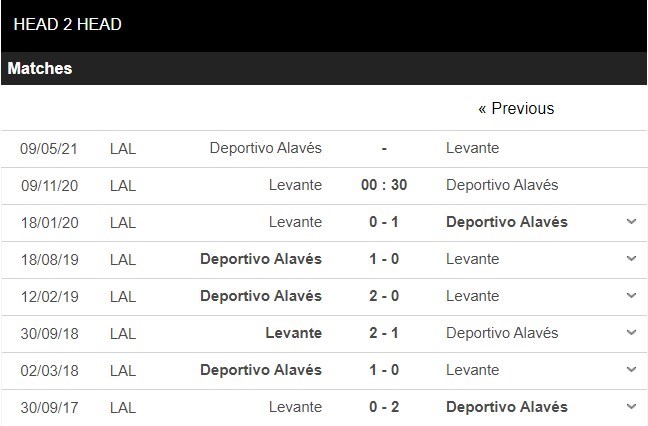This screenshot has width=648, height=426.
Task: Open the 0 - 2 score from 30/09/17
Action: pyautogui.click(x=384, y=407)
